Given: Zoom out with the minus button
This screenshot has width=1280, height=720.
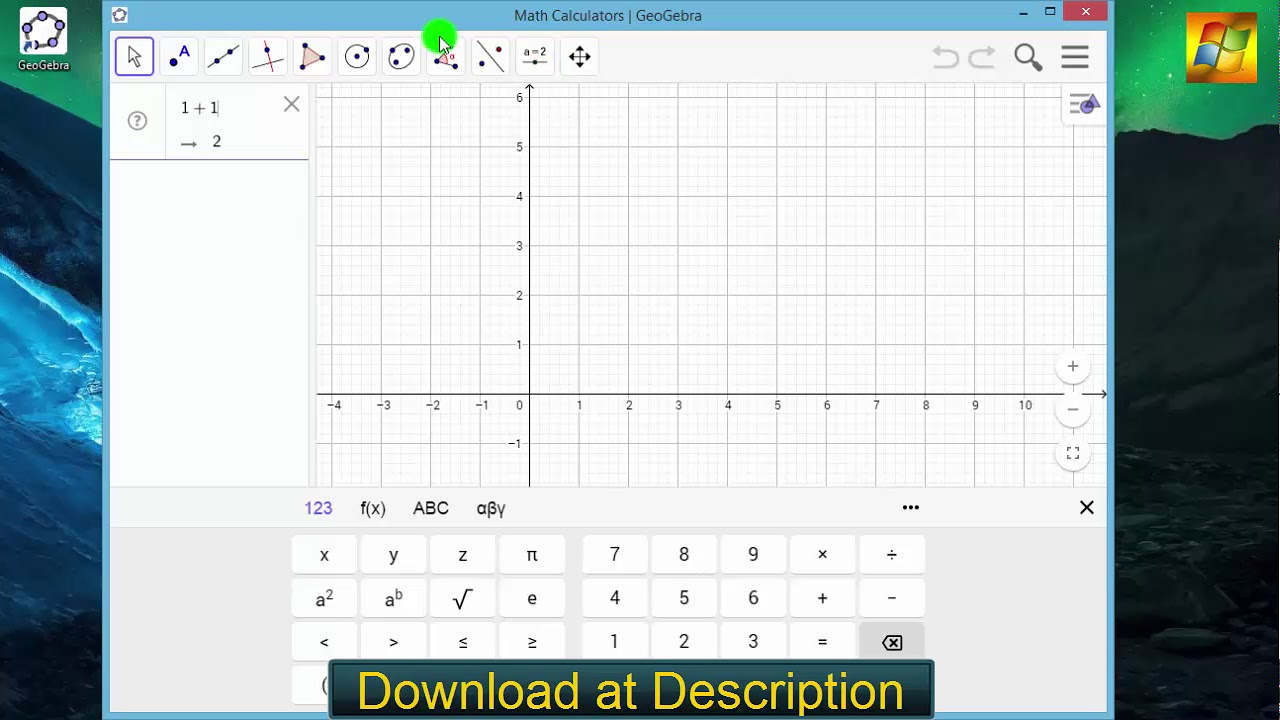Looking at the screenshot, I should pos(1073,409).
